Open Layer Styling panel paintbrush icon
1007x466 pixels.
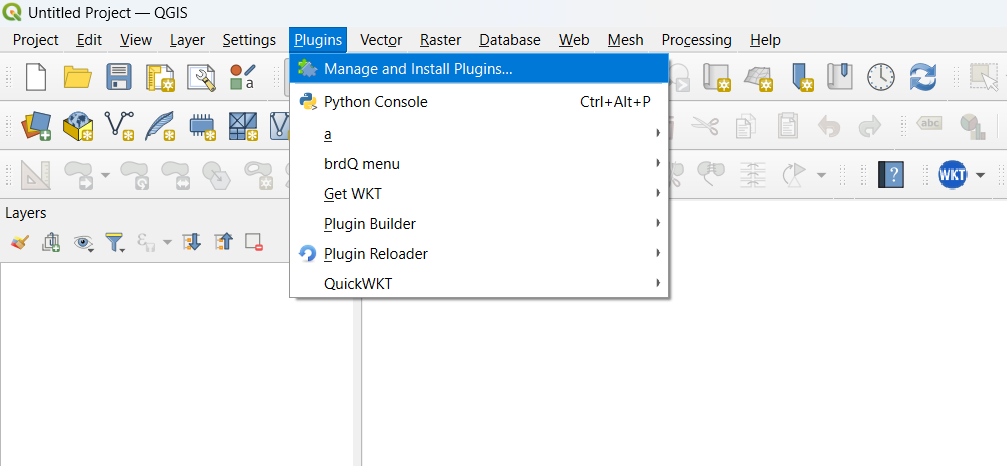click(x=20, y=242)
